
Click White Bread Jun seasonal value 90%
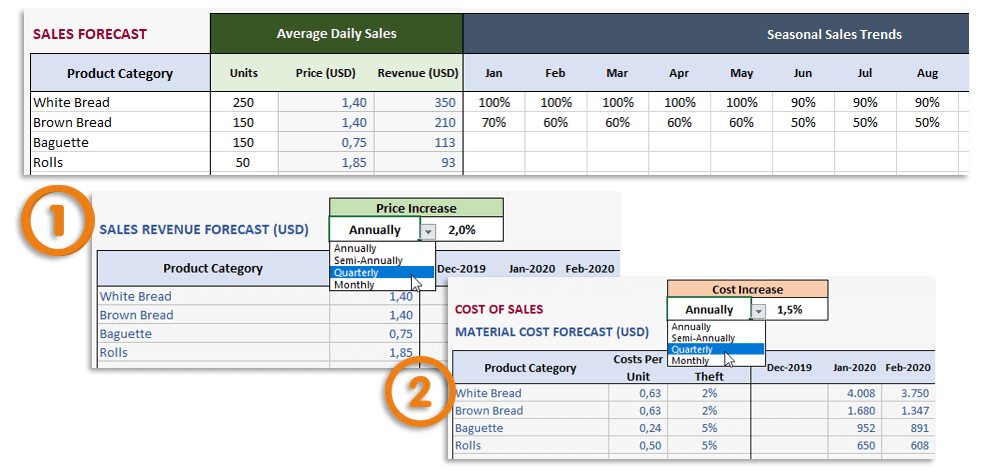click(x=803, y=102)
